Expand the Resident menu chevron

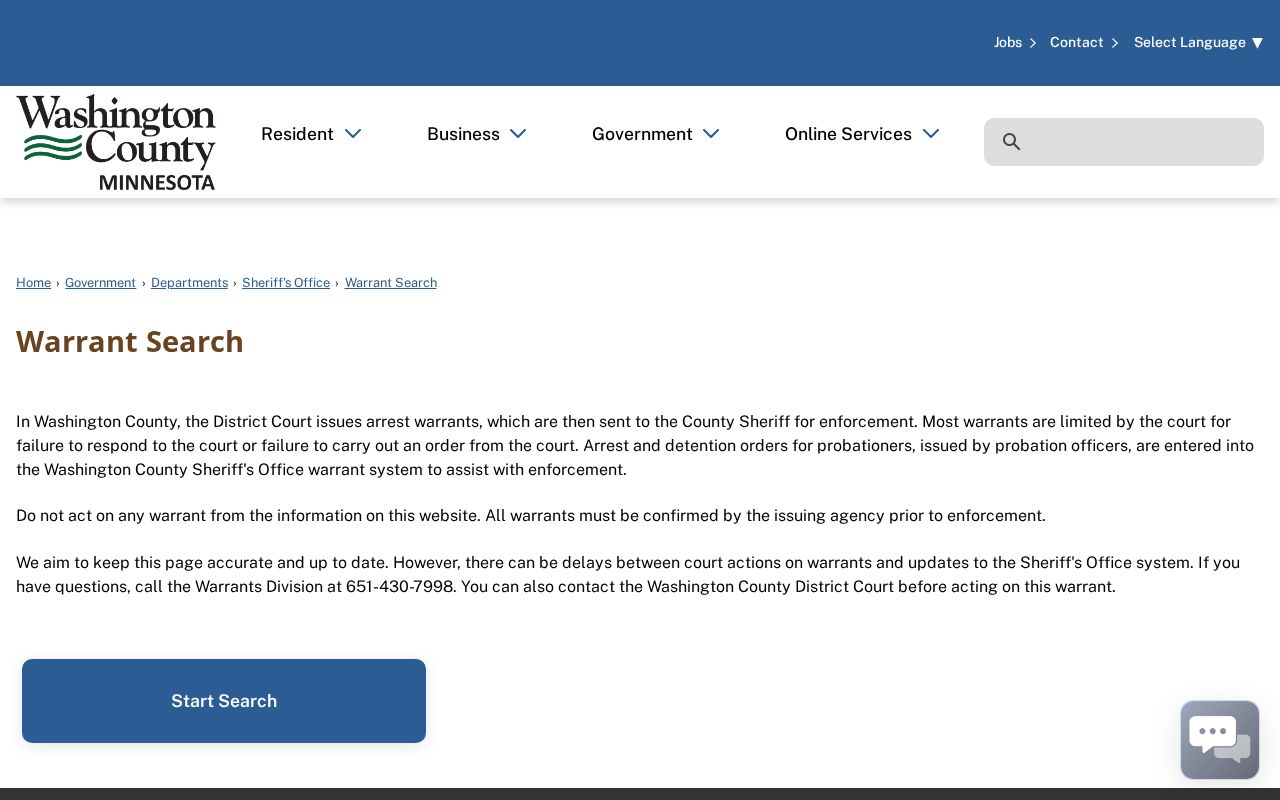[x=353, y=134]
